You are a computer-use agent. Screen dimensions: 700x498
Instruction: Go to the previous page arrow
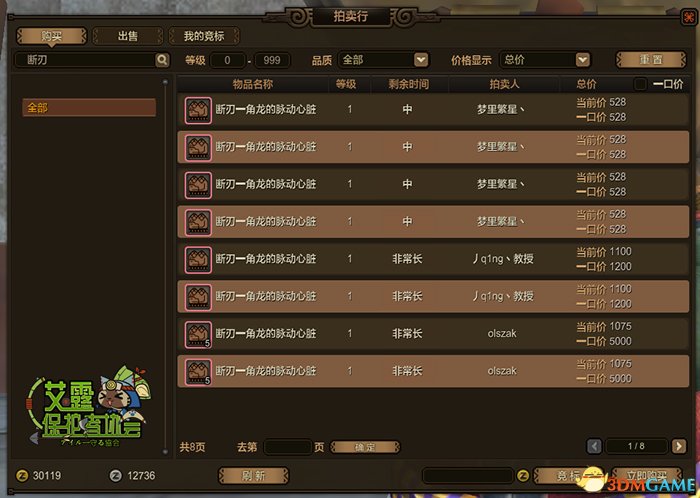click(x=594, y=446)
